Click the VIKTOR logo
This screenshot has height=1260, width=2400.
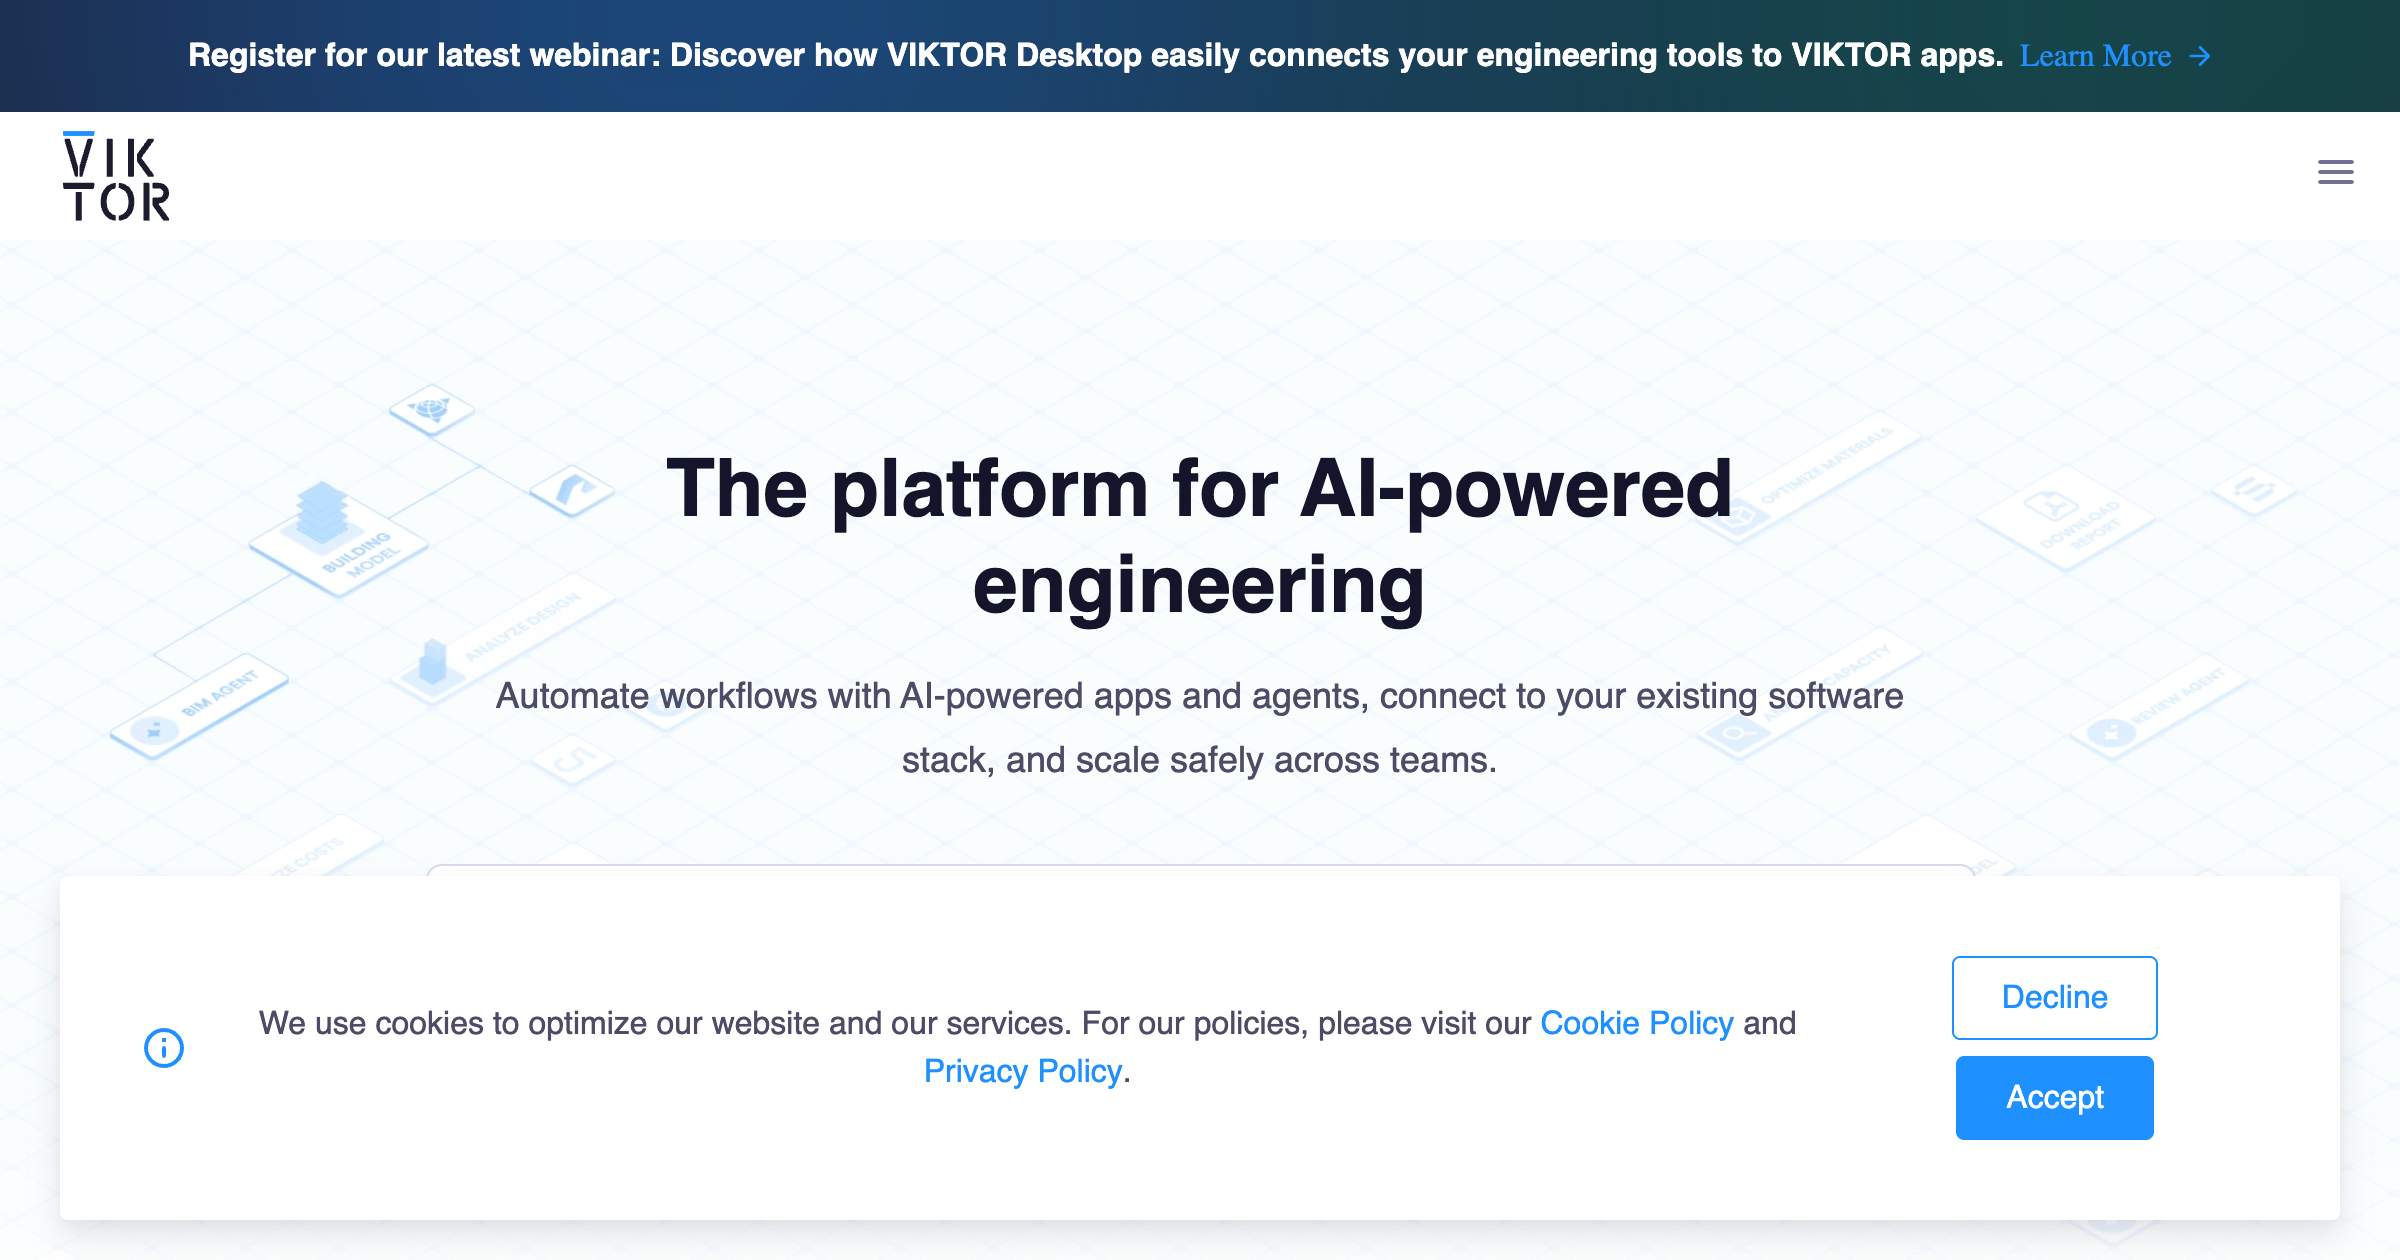[116, 176]
